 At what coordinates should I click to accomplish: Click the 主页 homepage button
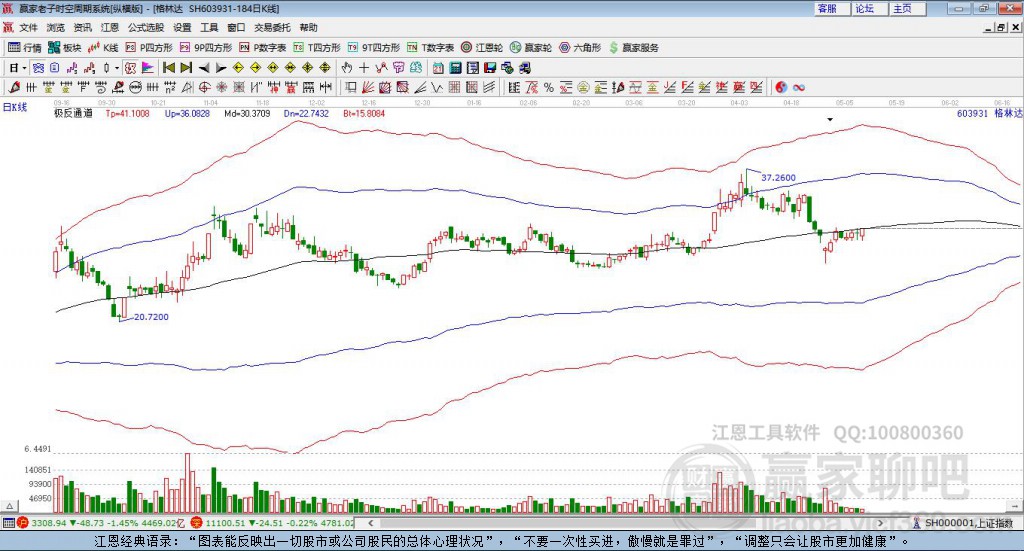click(906, 8)
